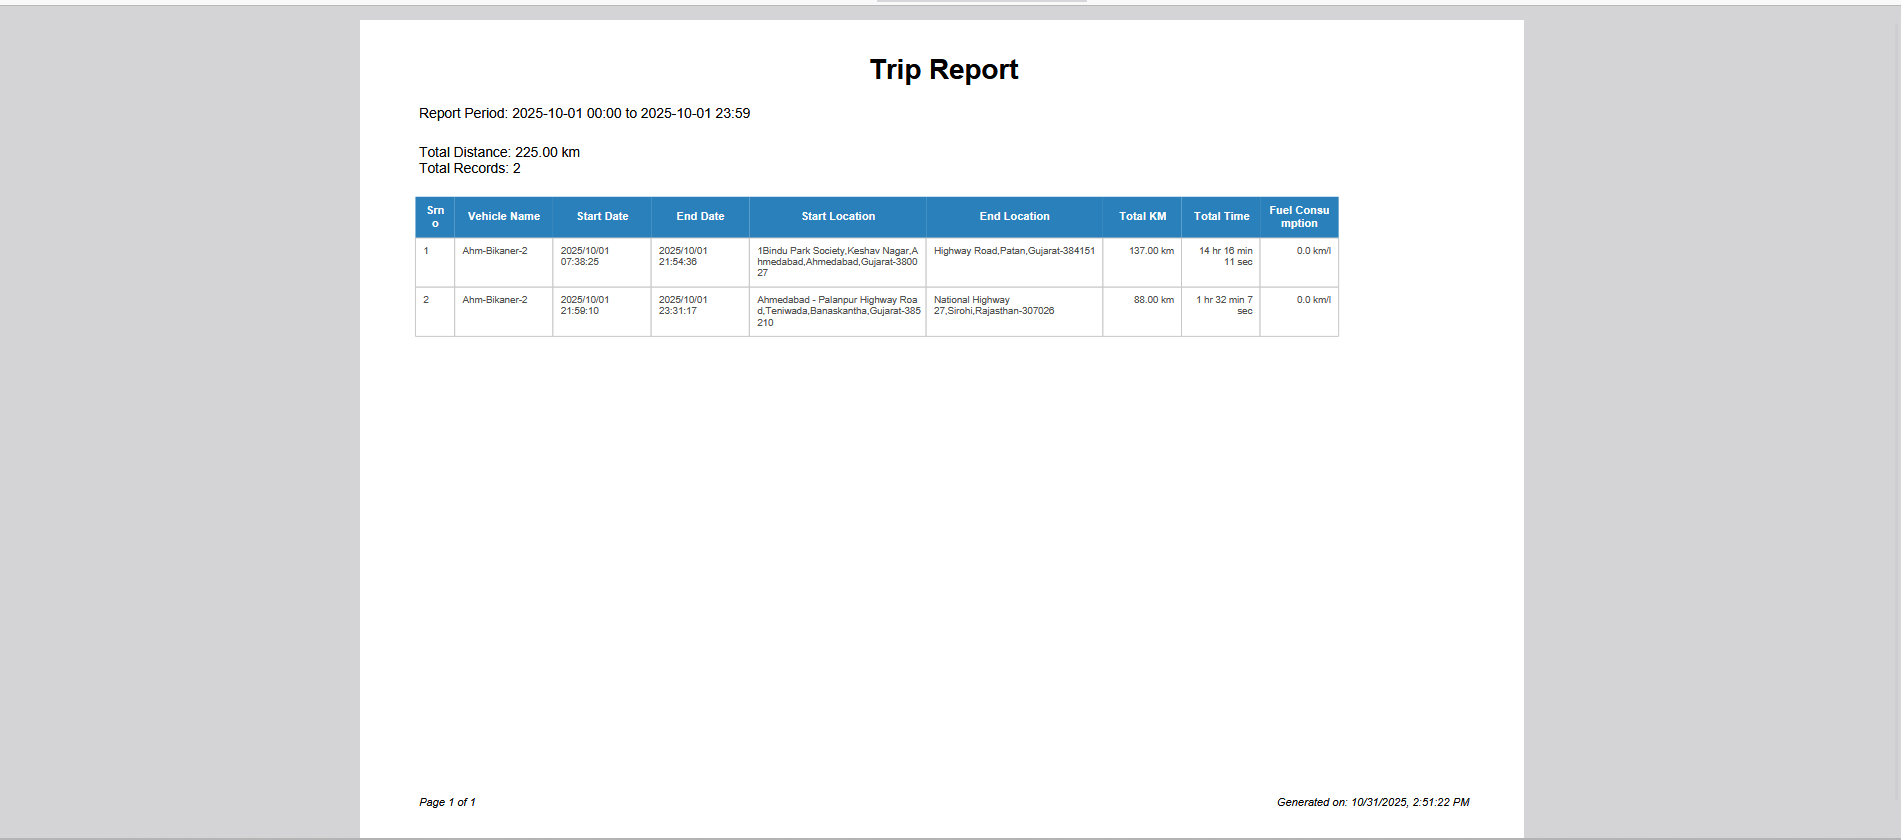The width and height of the screenshot is (1901, 840).
Task: Select the 88.00 km cell
Action: [x=1153, y=300]
